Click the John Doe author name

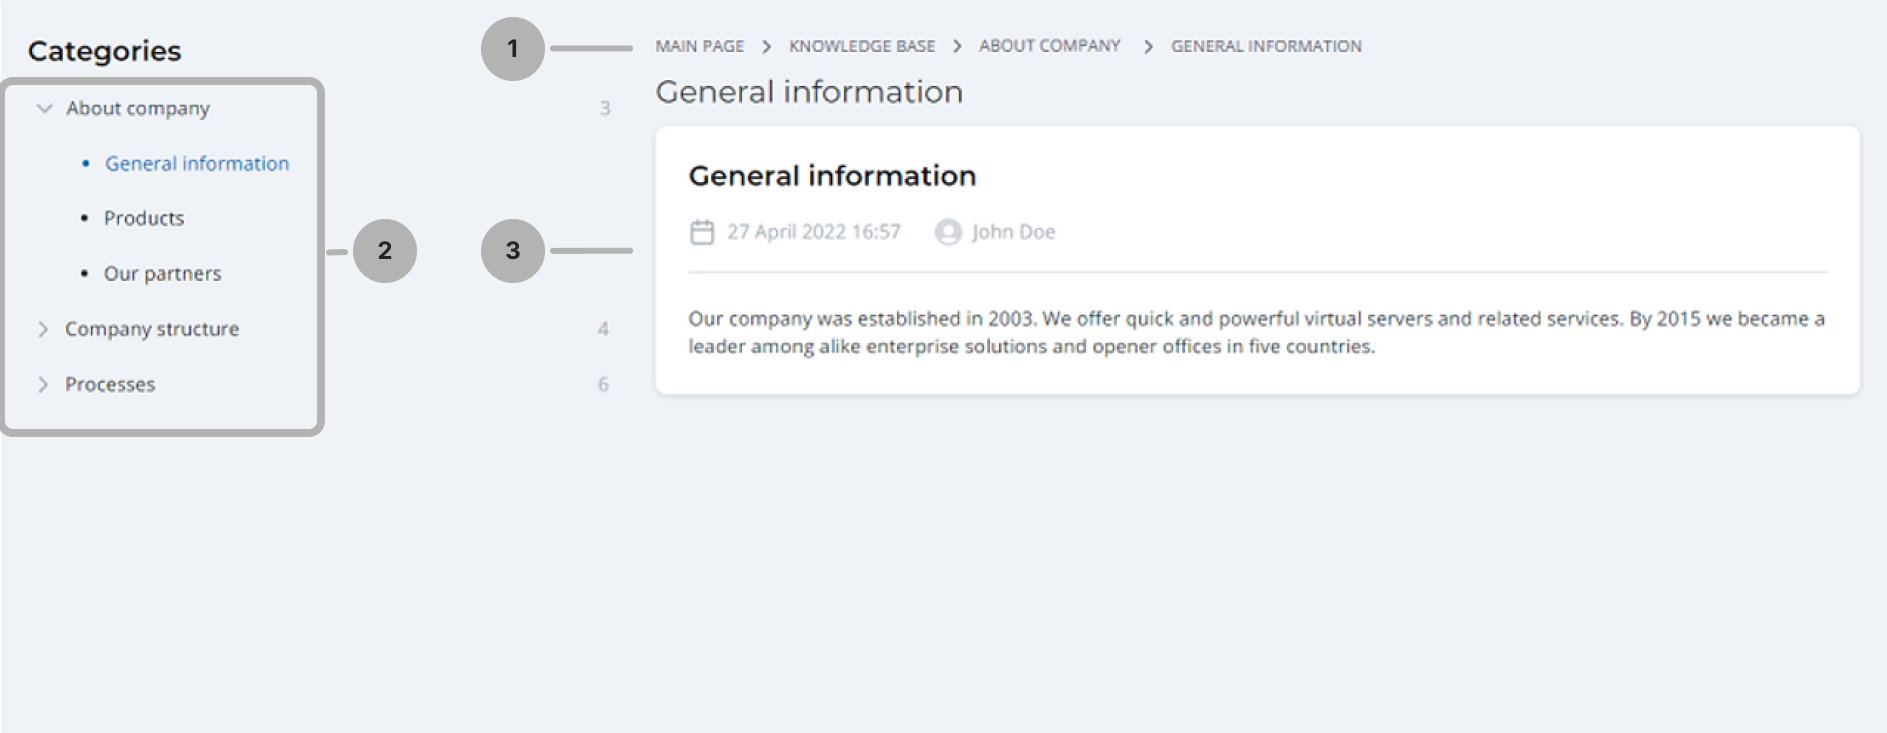tap(1013, 232)
